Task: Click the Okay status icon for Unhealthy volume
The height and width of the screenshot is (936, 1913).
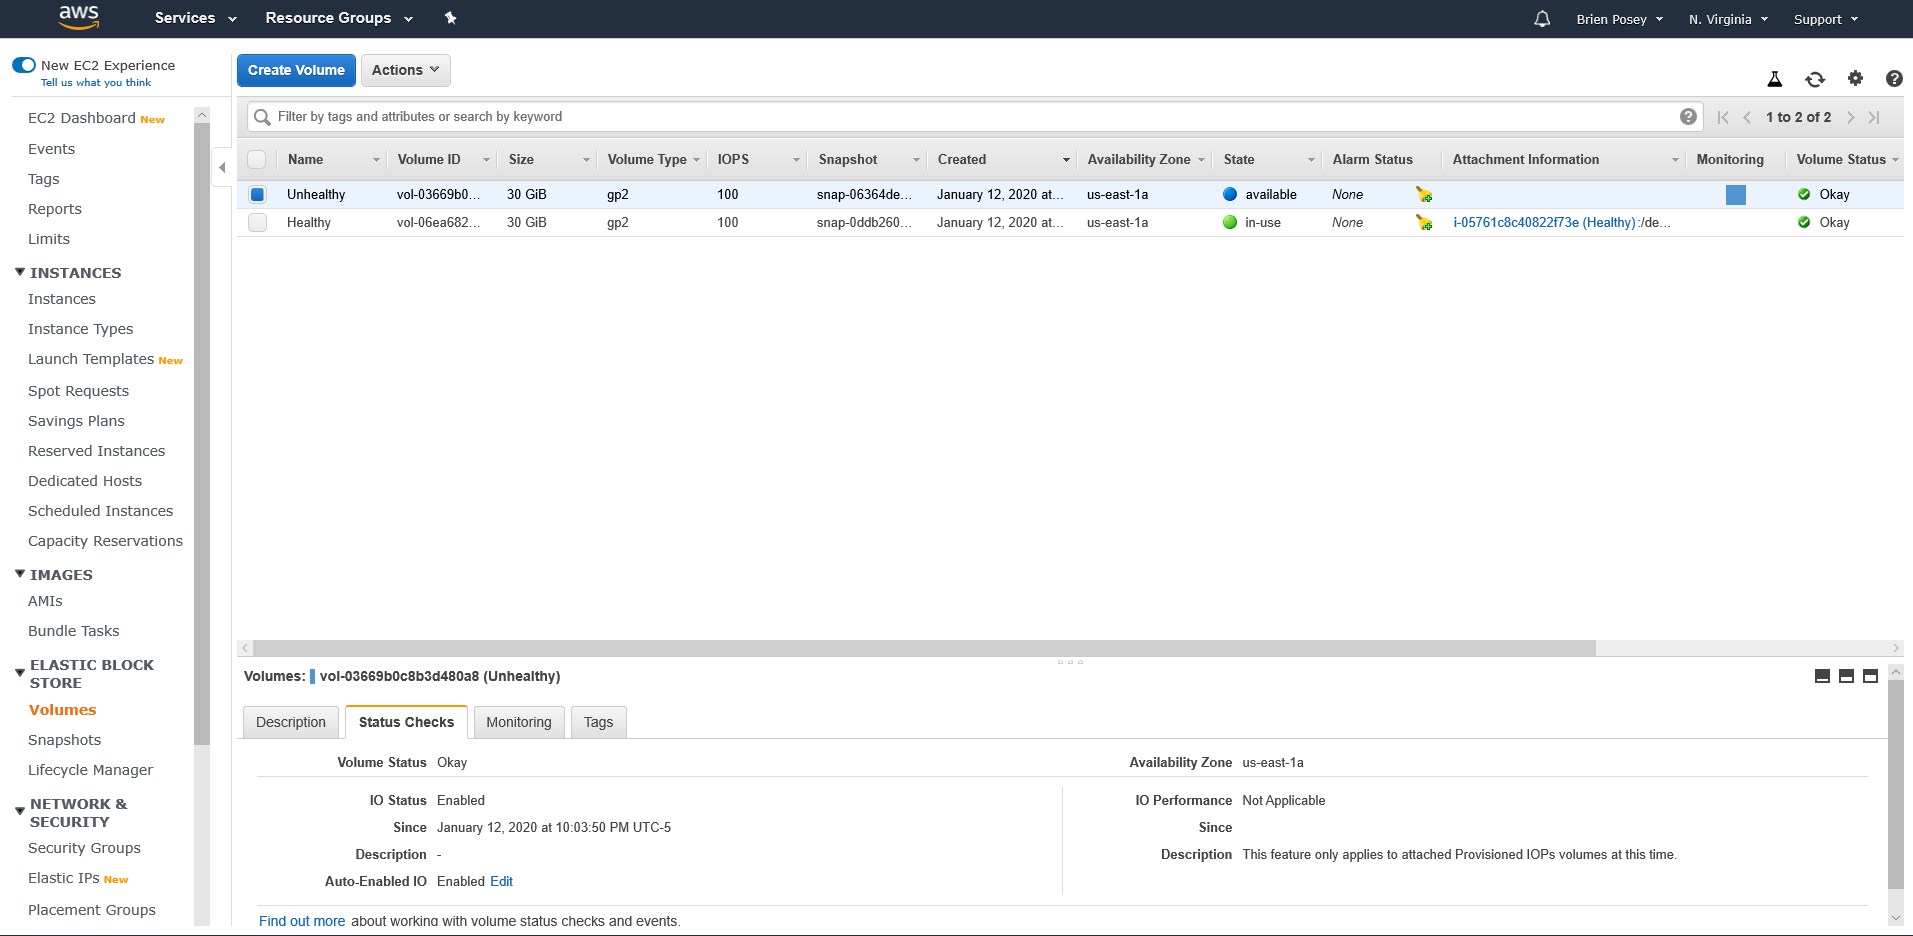Action: pyautogui.click(x=1804, y=194)
